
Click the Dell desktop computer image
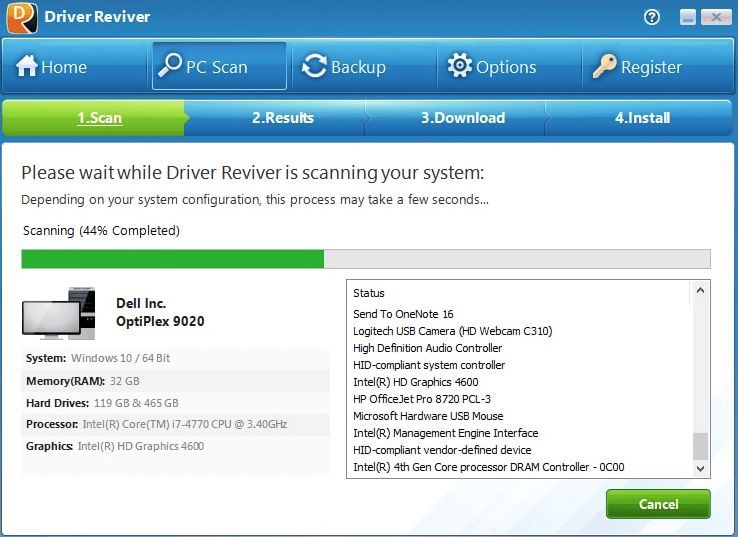click(58, 313)
